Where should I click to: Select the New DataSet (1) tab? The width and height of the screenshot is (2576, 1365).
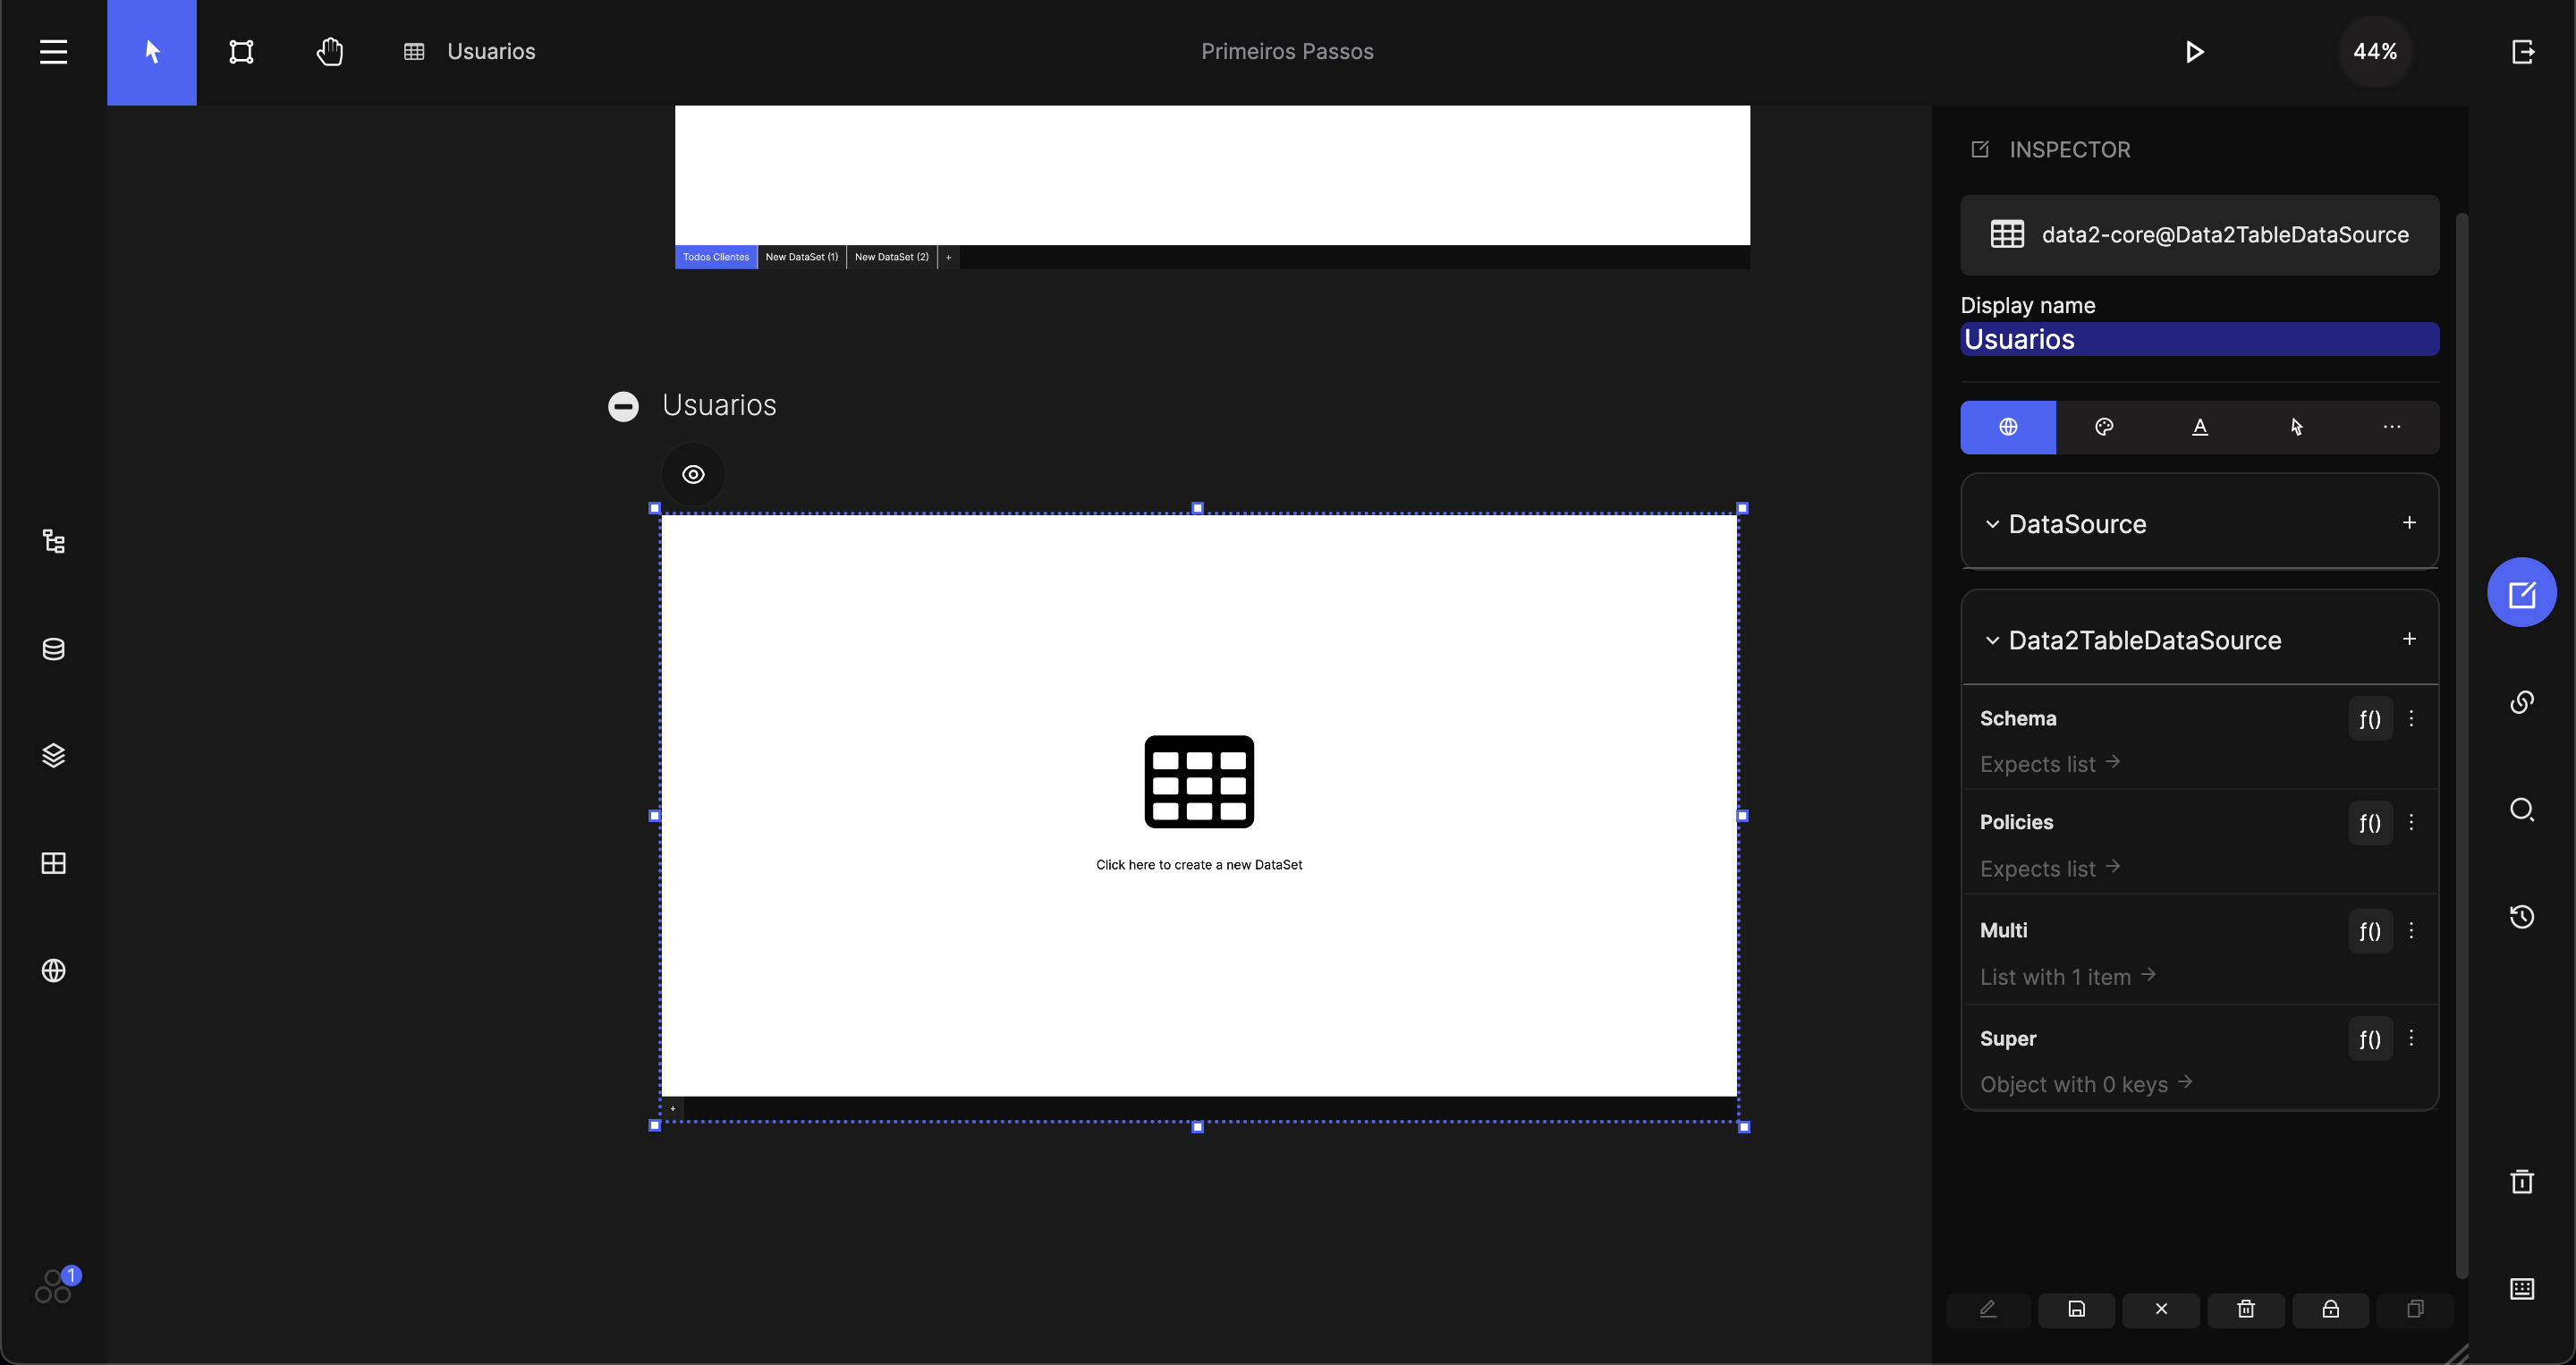point(801,256)
